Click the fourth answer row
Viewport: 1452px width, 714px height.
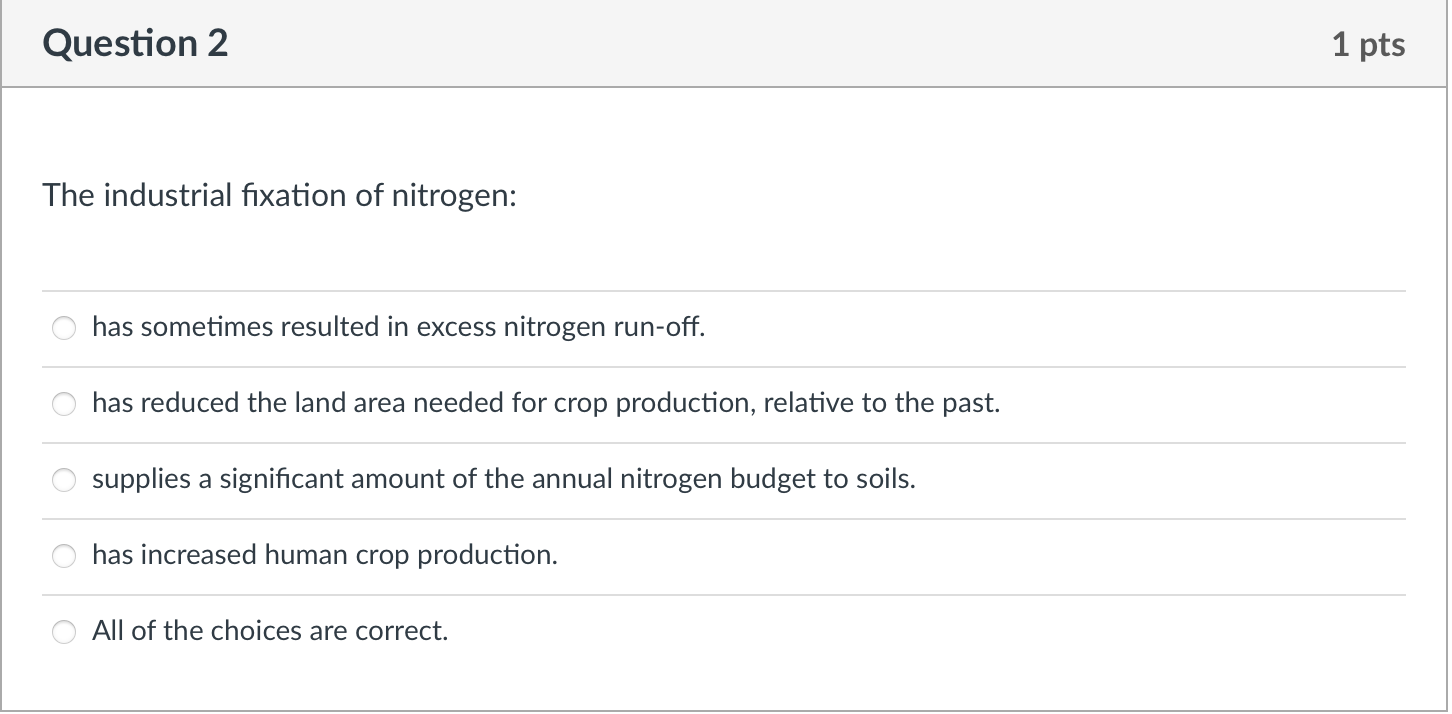point(726,555)
